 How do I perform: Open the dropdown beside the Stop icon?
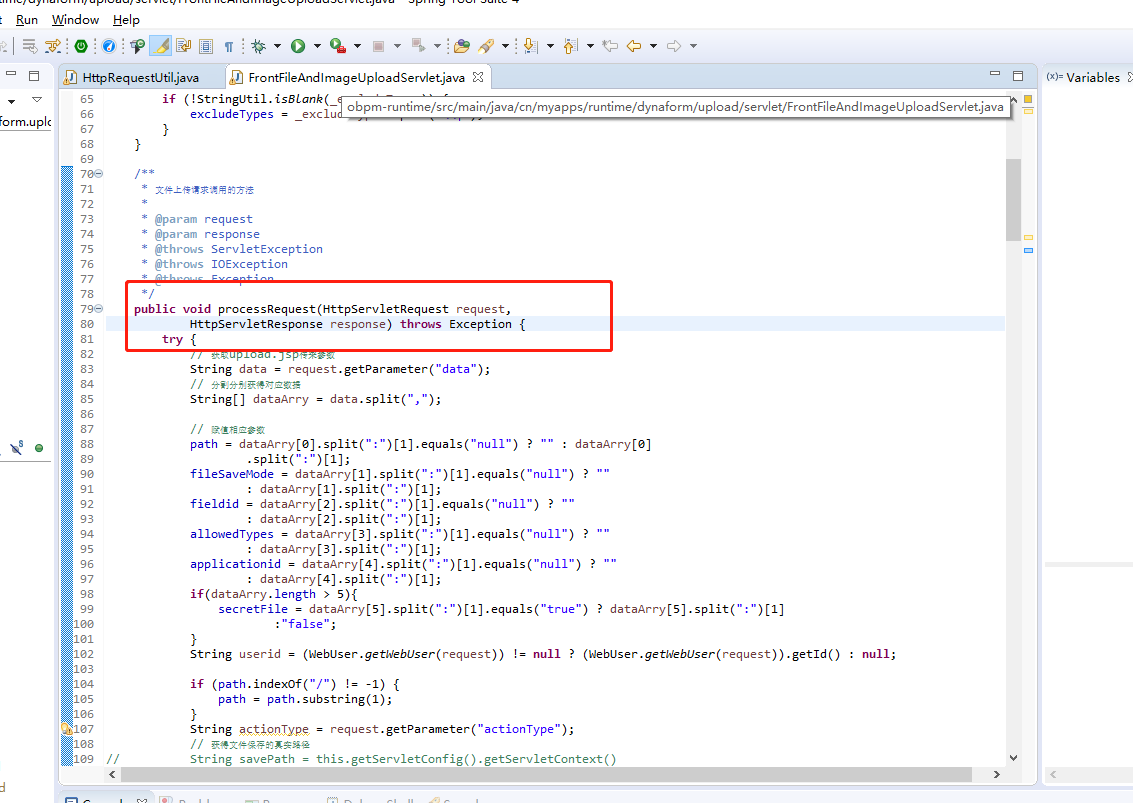click(x=397, y=46)
